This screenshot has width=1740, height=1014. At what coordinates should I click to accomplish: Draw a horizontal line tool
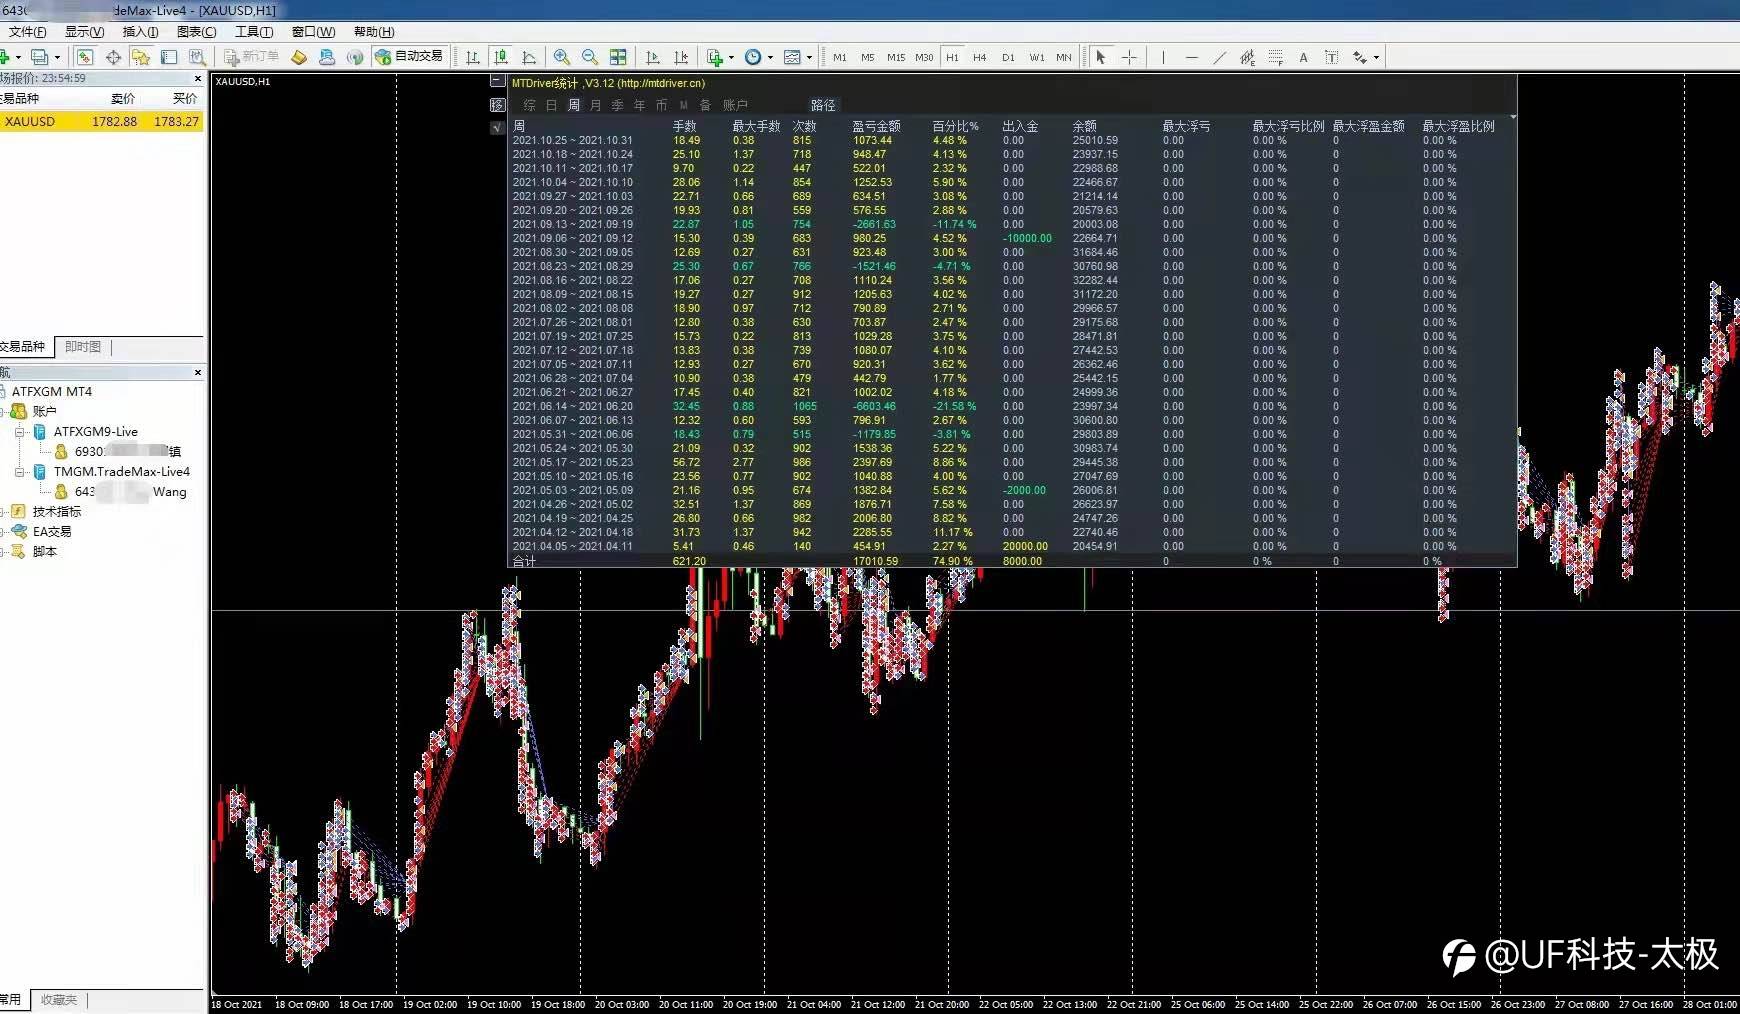pyautogui.click(x=1191, y=57)
